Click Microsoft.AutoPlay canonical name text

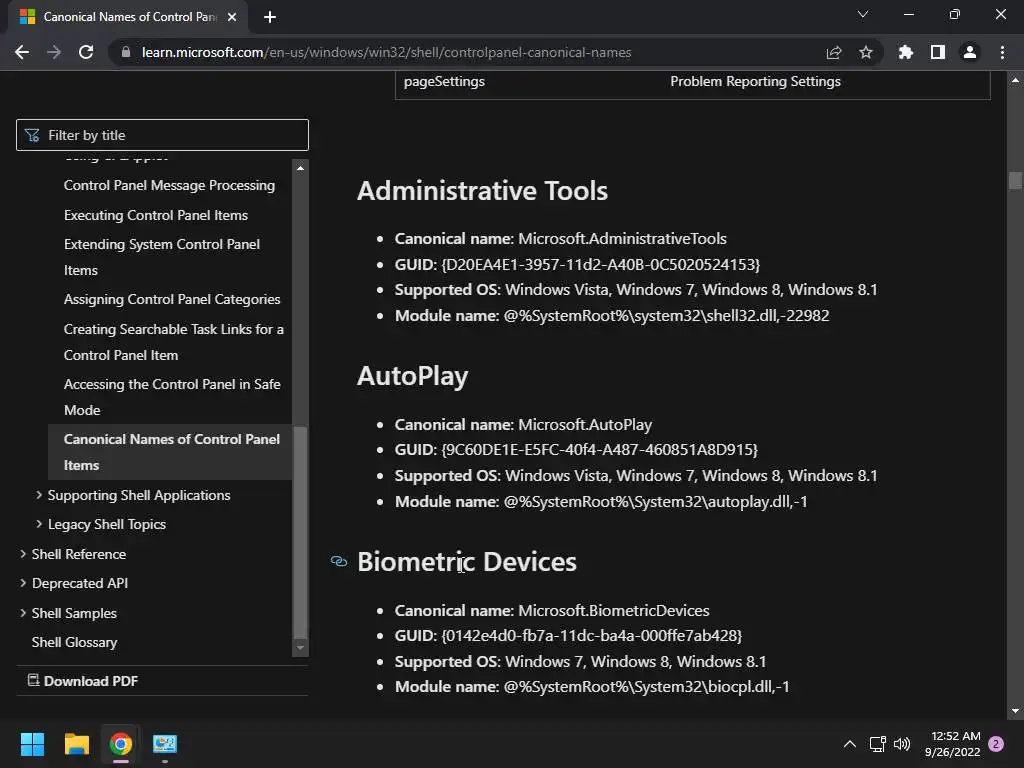click(x=585, y=424)
